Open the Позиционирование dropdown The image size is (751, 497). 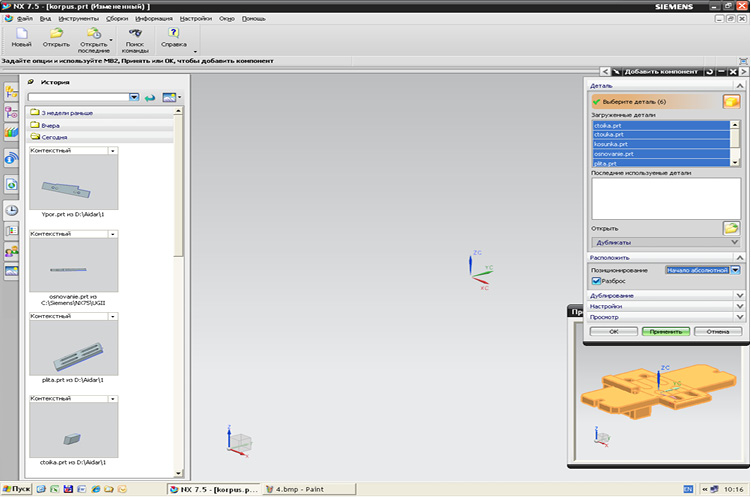[x=735, y=270]
